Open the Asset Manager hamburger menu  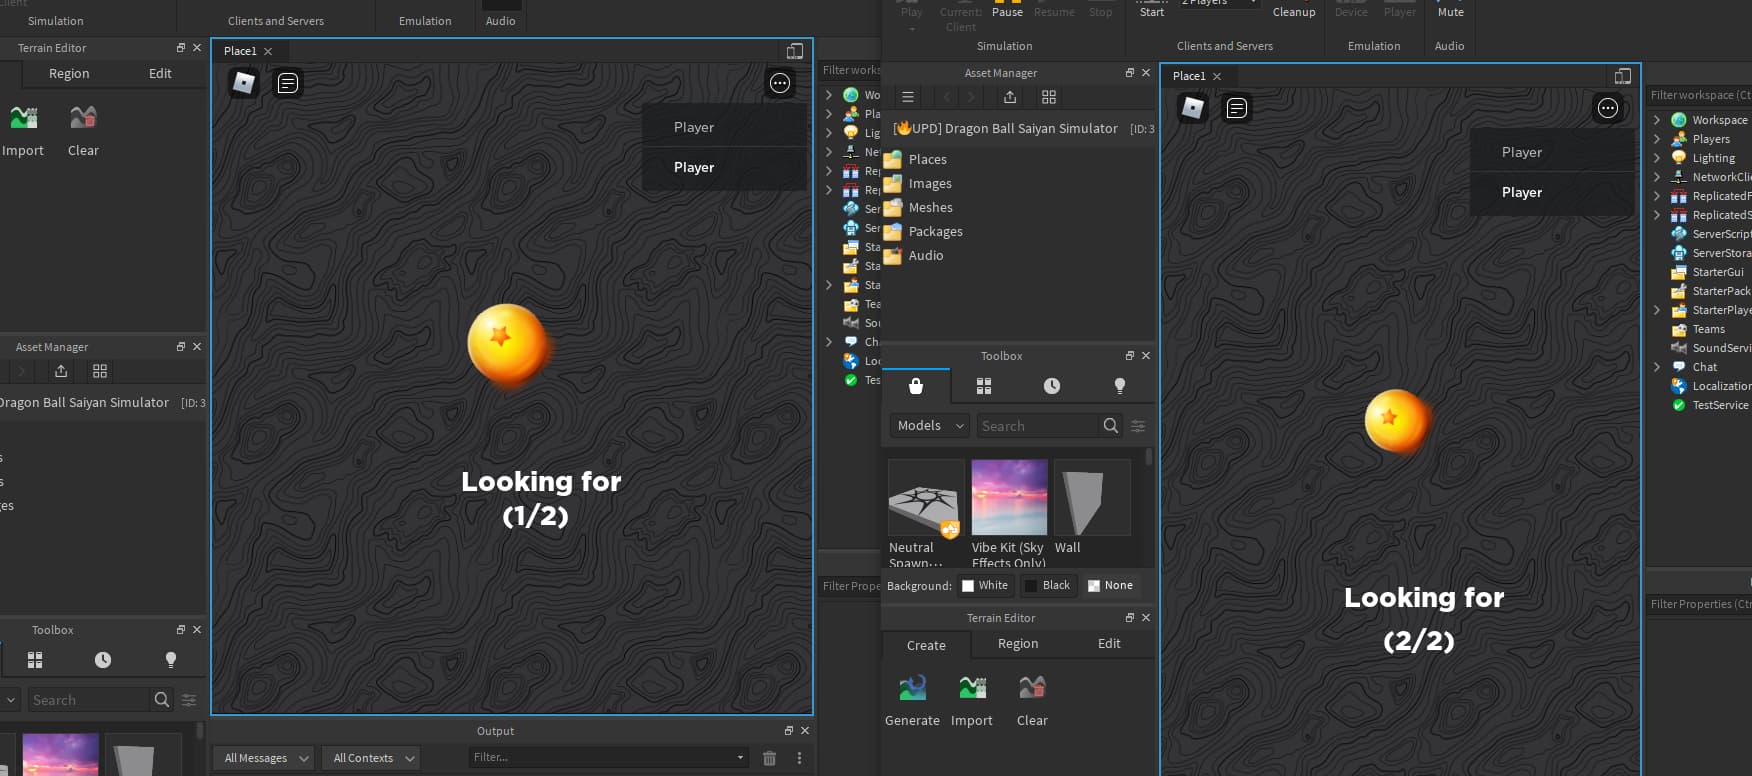(x=908, y=97)
